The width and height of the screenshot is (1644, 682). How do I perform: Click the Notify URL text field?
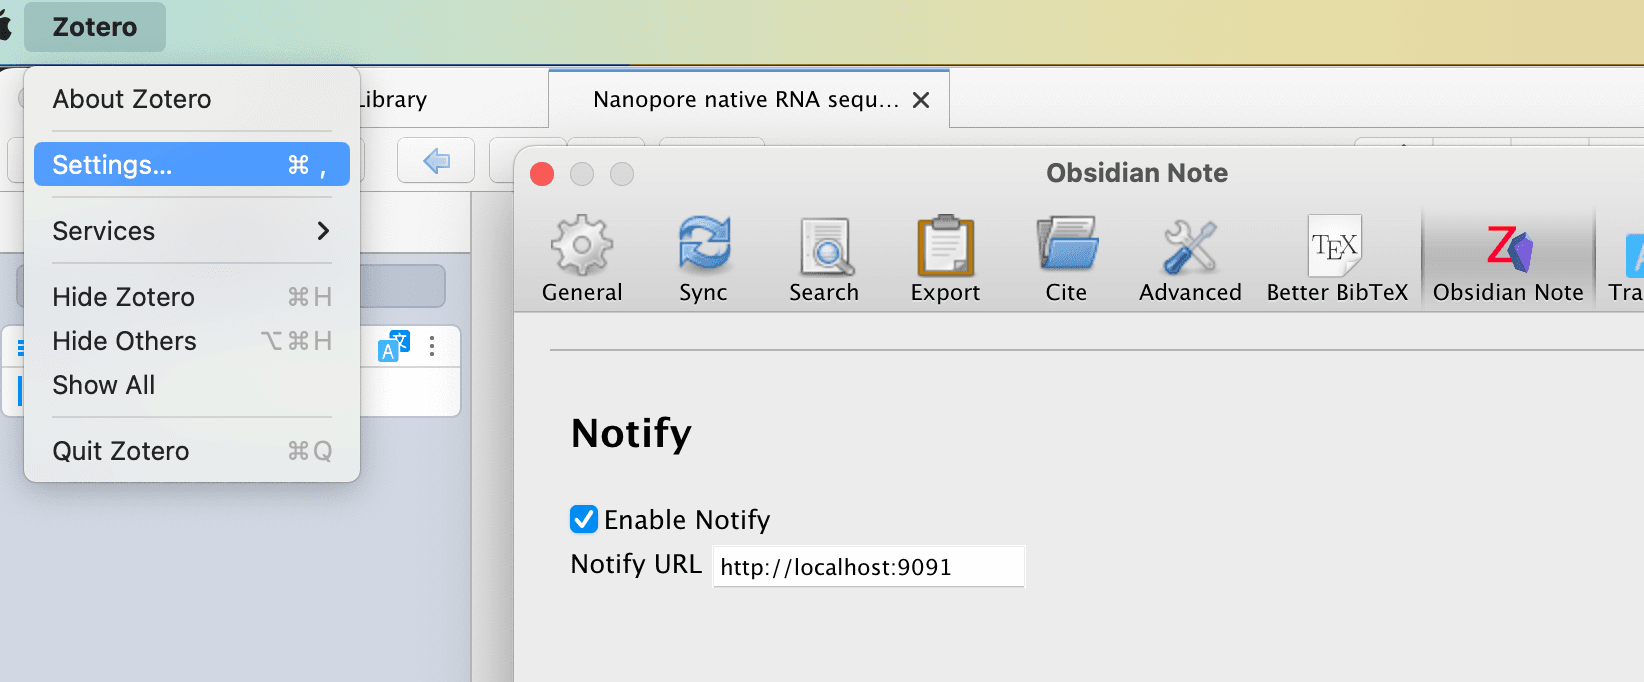click(x=867, y=567)
